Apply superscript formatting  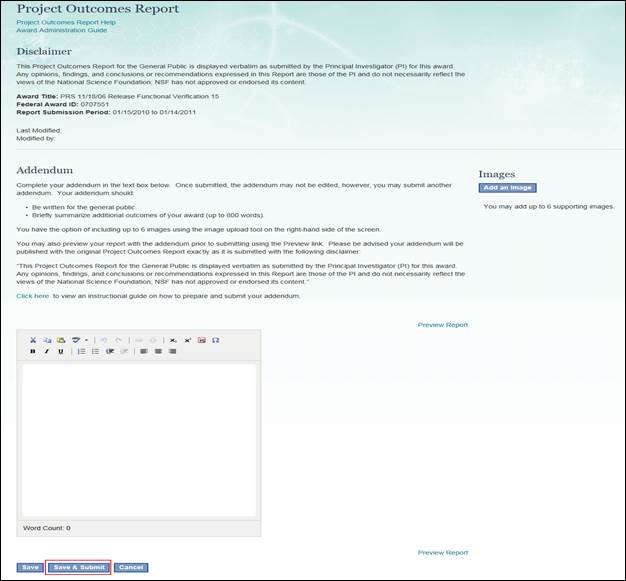pos(188,340)
